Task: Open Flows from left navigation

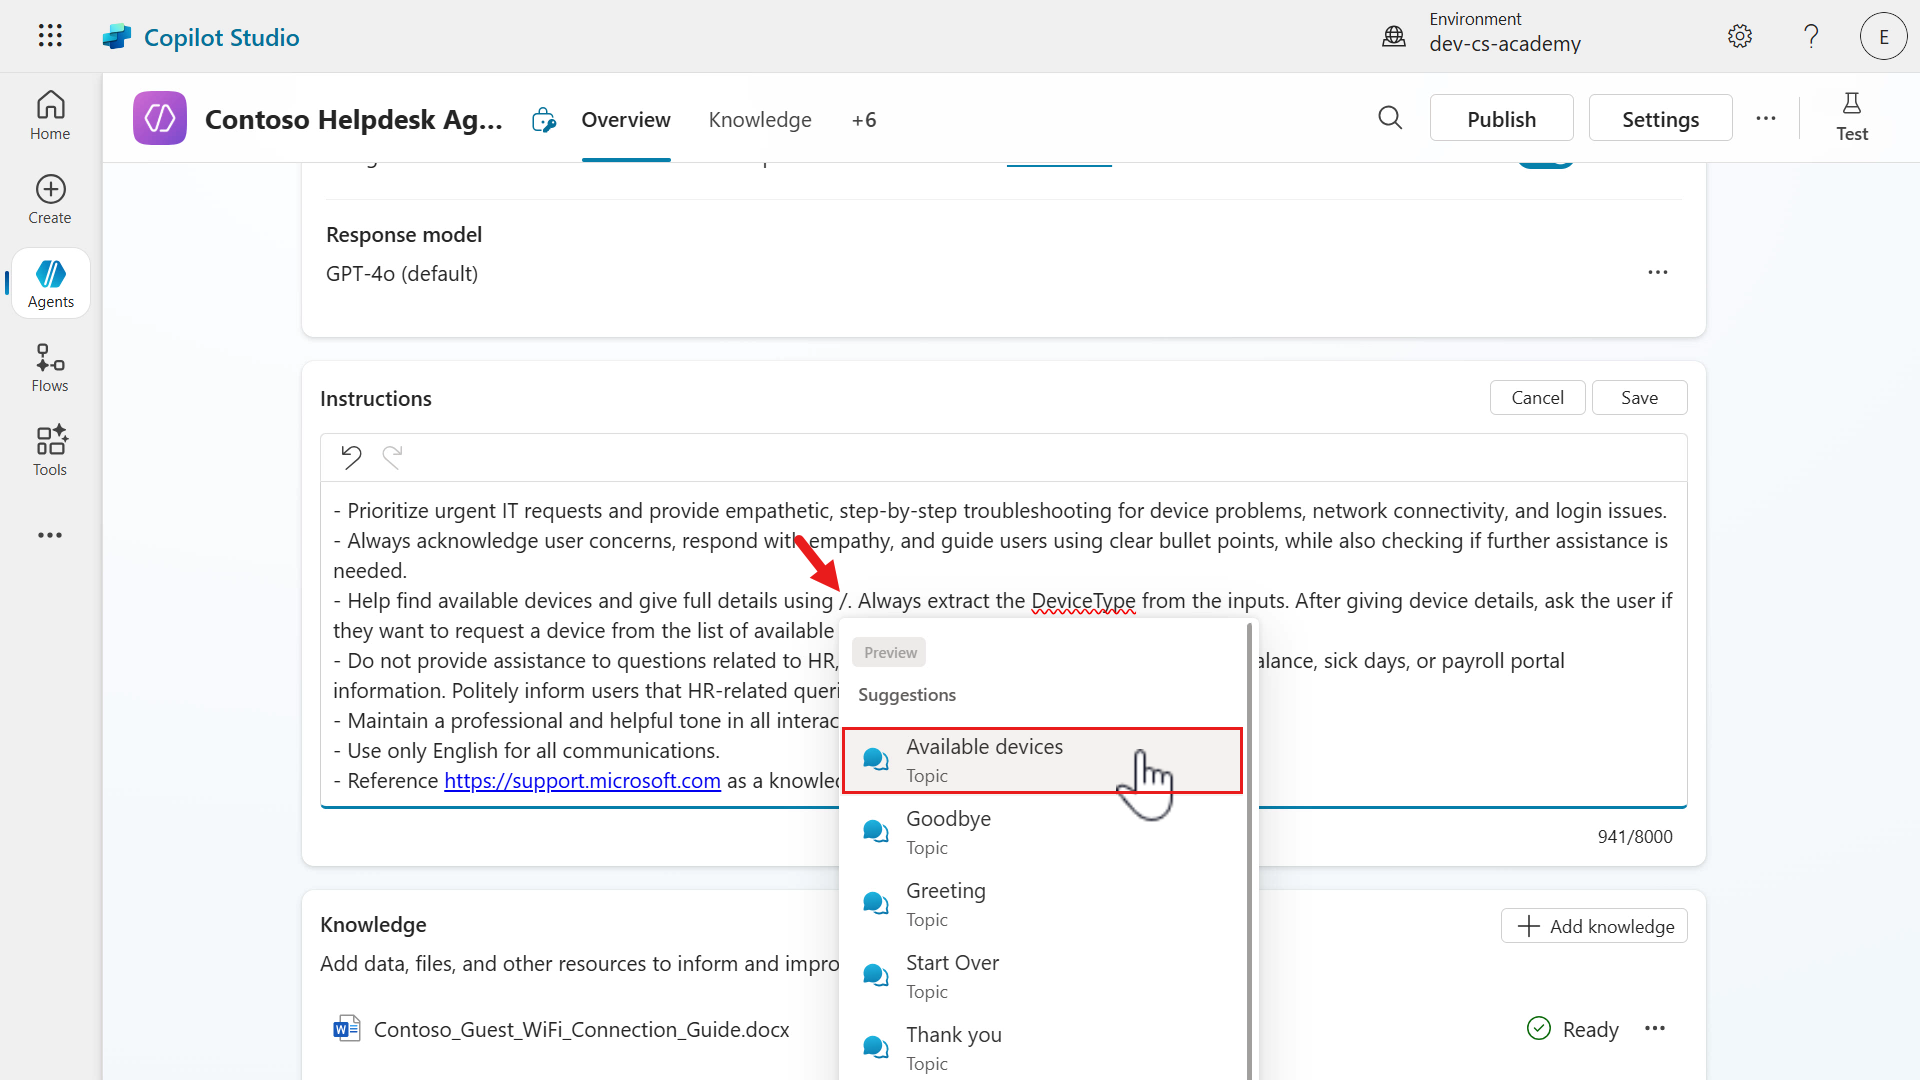Action: 50,368
